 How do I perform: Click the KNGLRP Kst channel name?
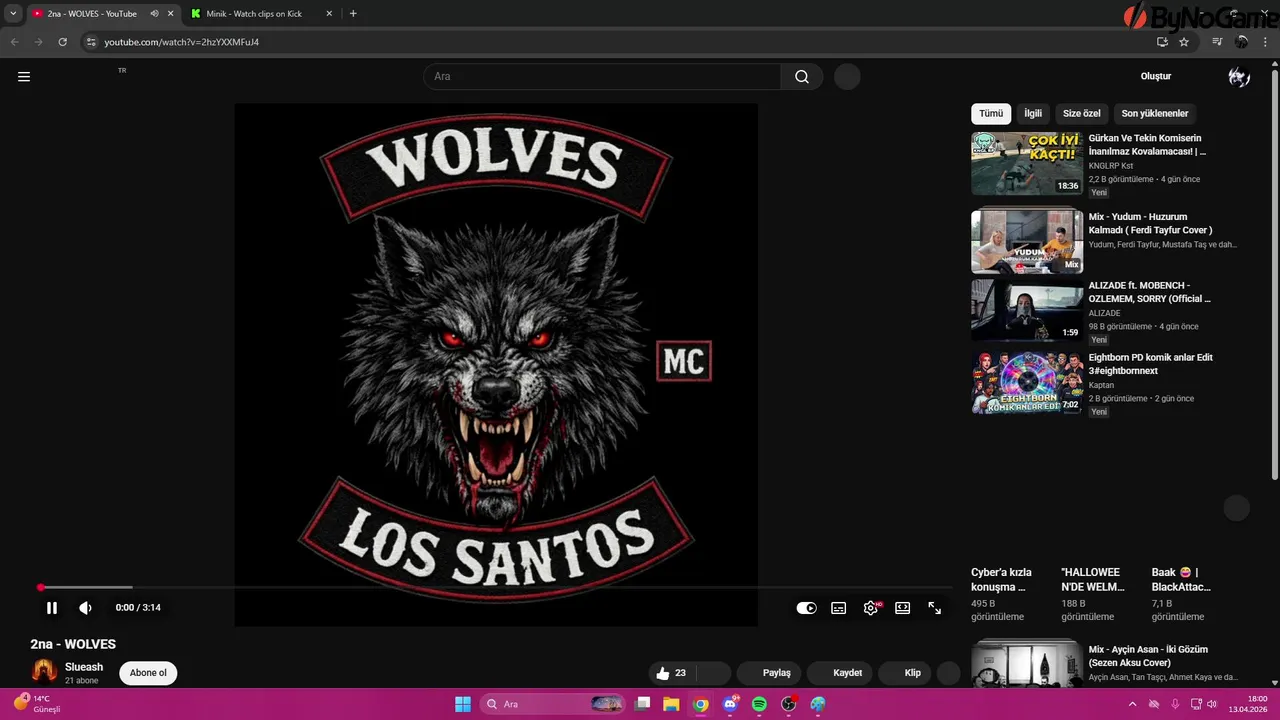1111,166
